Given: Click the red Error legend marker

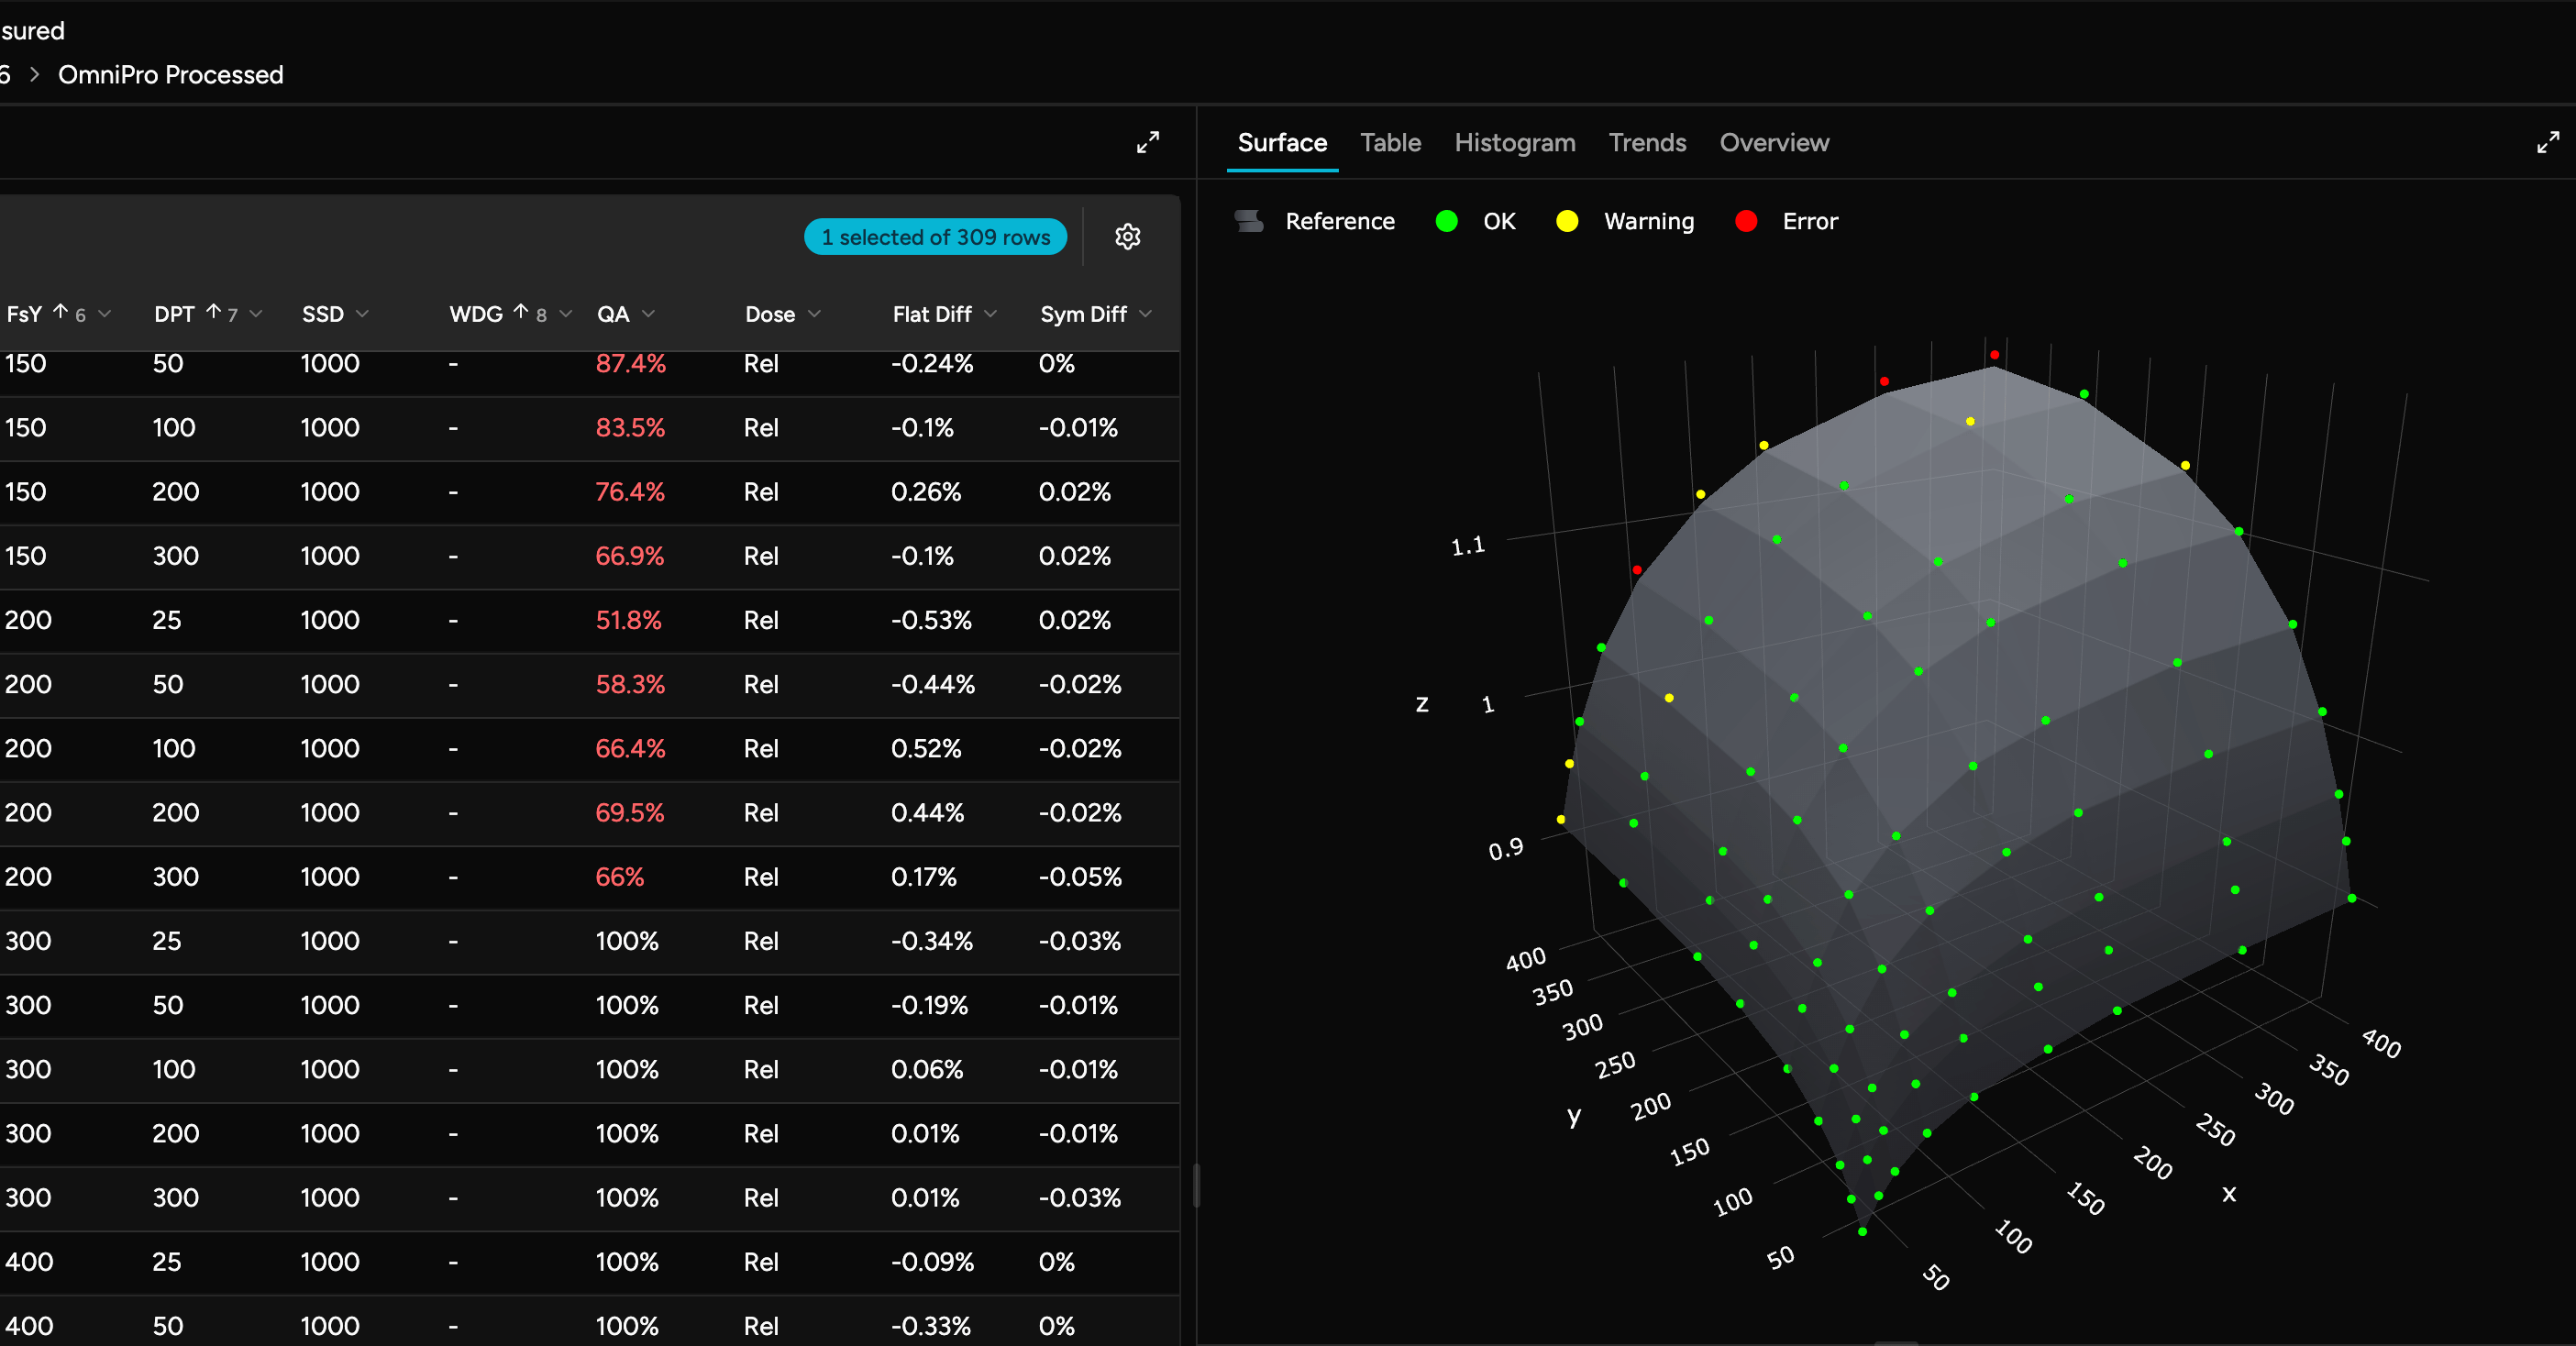Looking at the screenshot, I should coord(1746,221).
